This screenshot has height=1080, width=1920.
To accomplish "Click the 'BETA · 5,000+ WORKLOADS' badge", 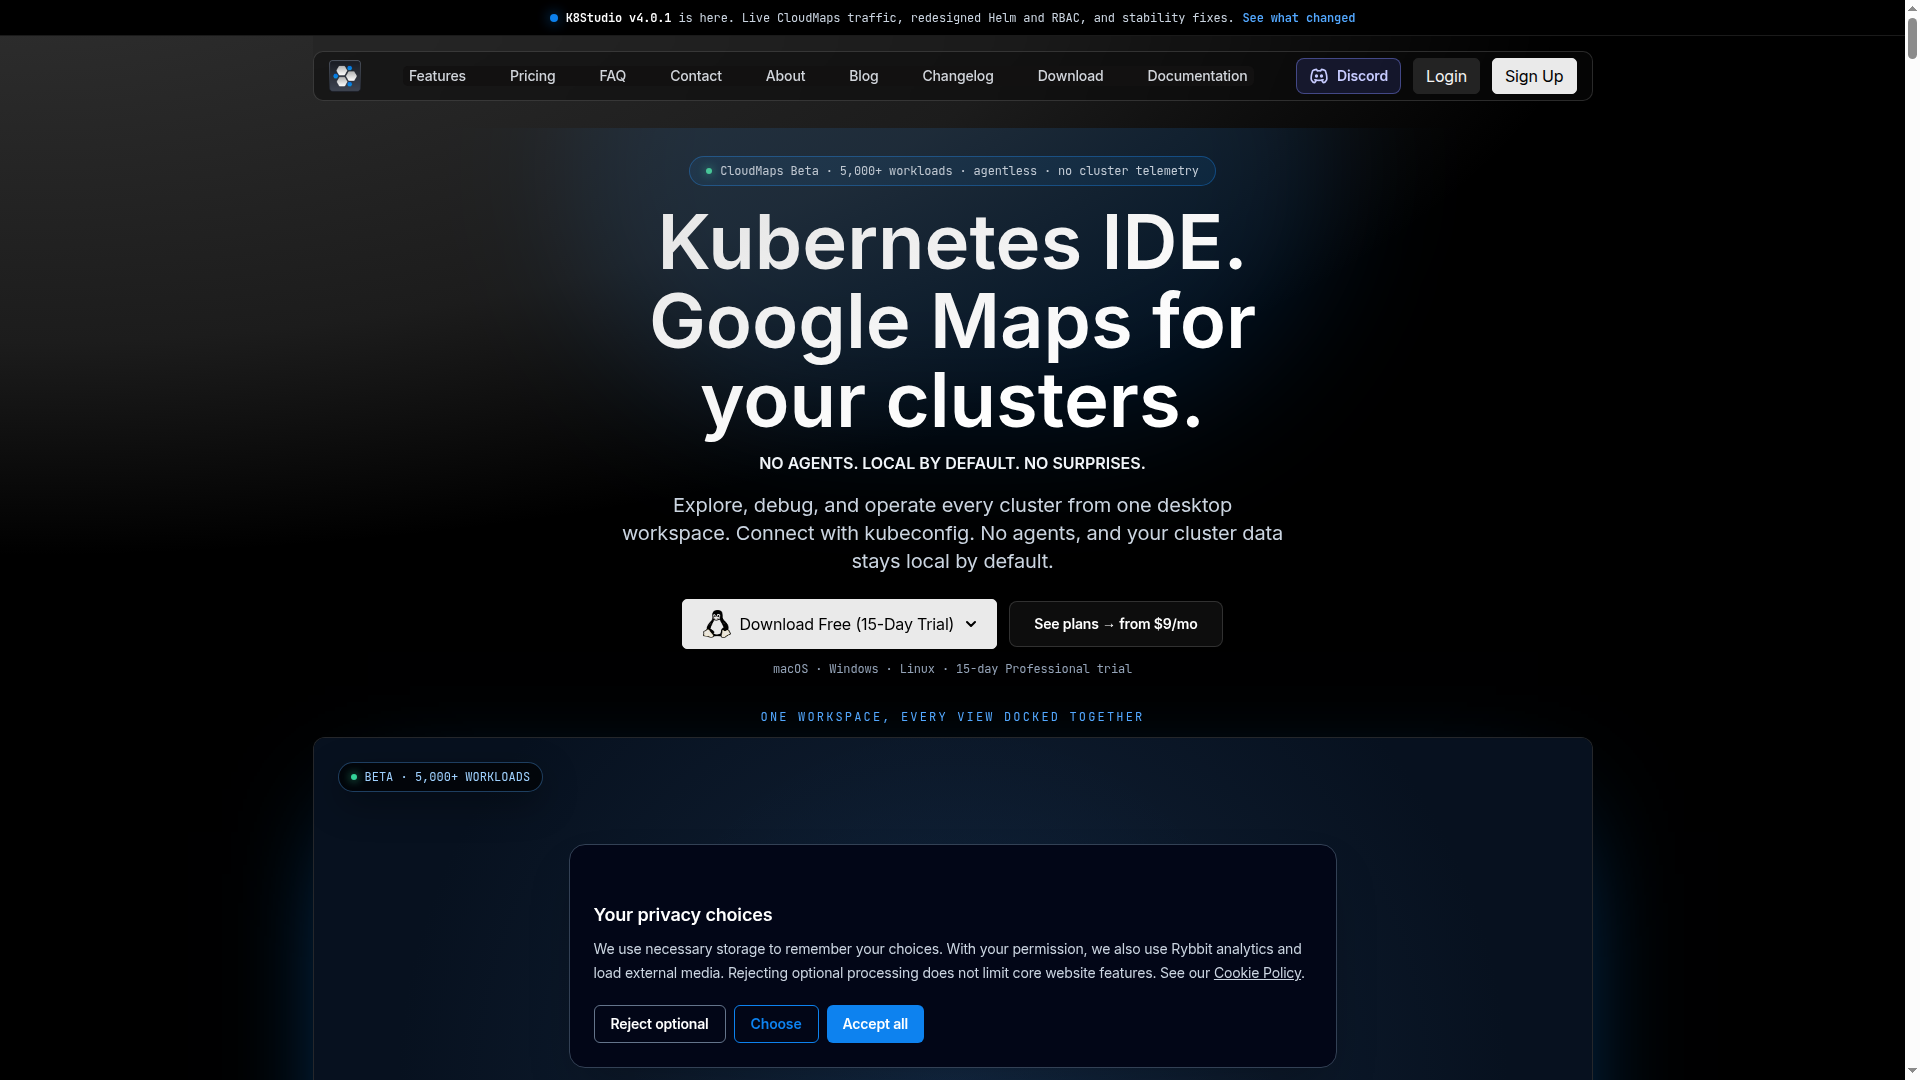I will (440, 777).
